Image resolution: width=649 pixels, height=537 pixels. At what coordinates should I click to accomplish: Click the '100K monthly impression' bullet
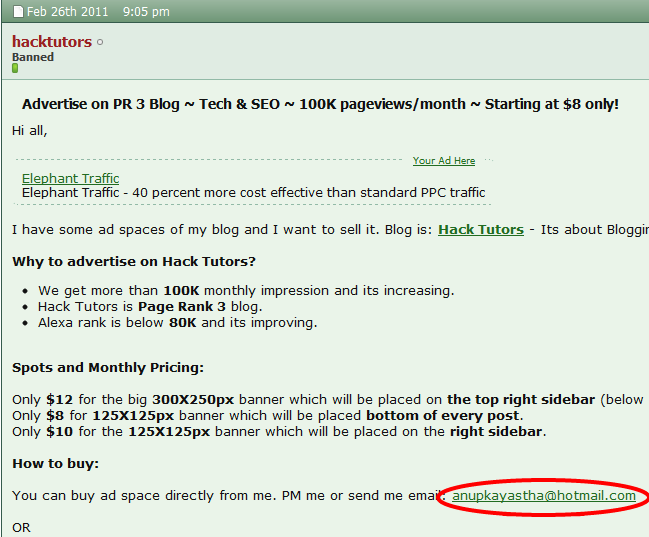click(246, 291)
